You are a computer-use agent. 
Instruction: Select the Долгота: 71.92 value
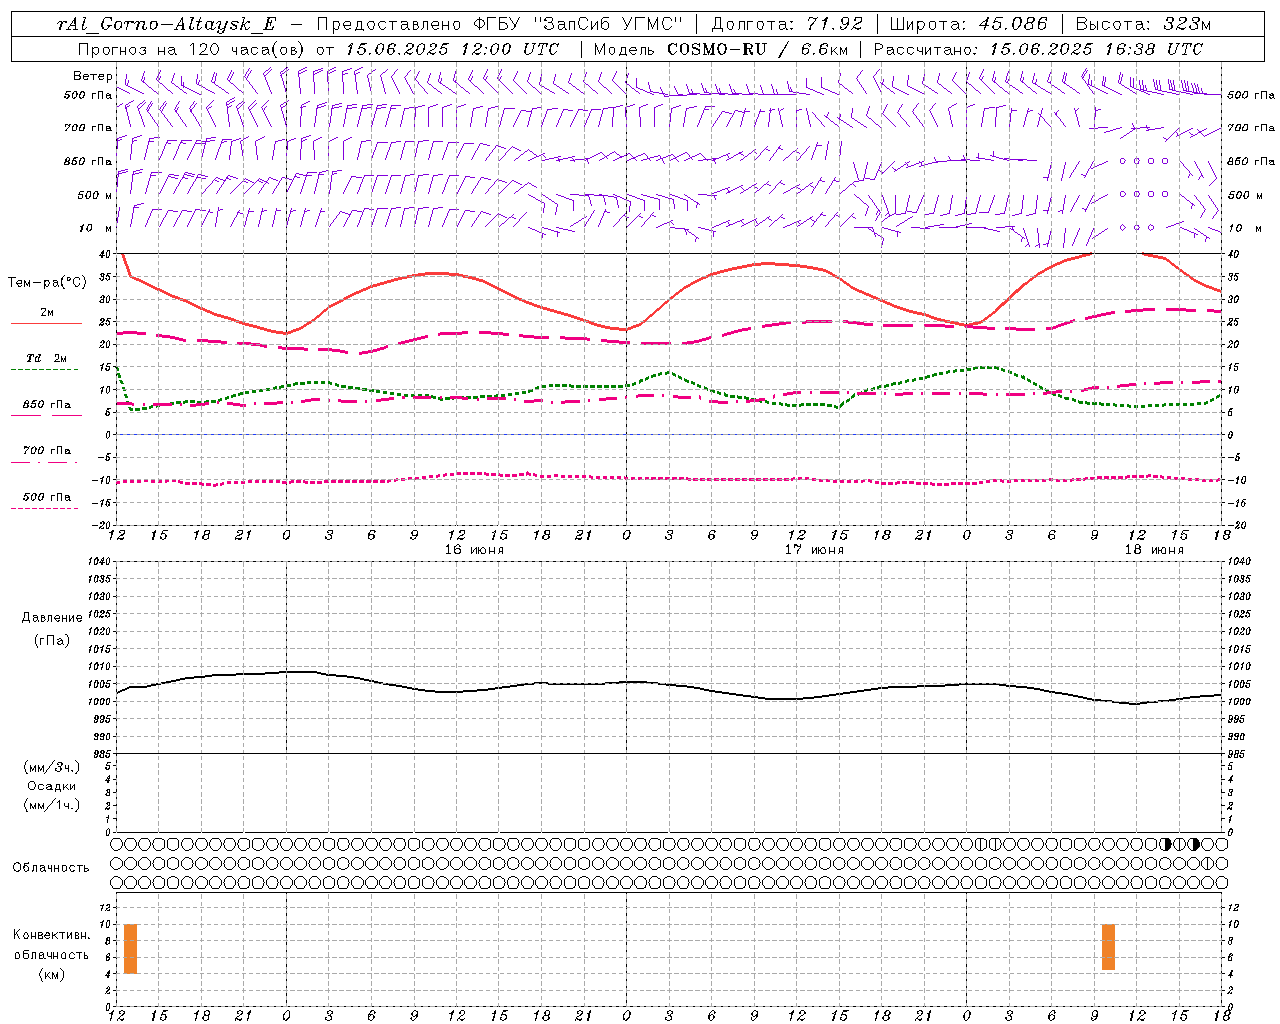(x=787, y=24)
